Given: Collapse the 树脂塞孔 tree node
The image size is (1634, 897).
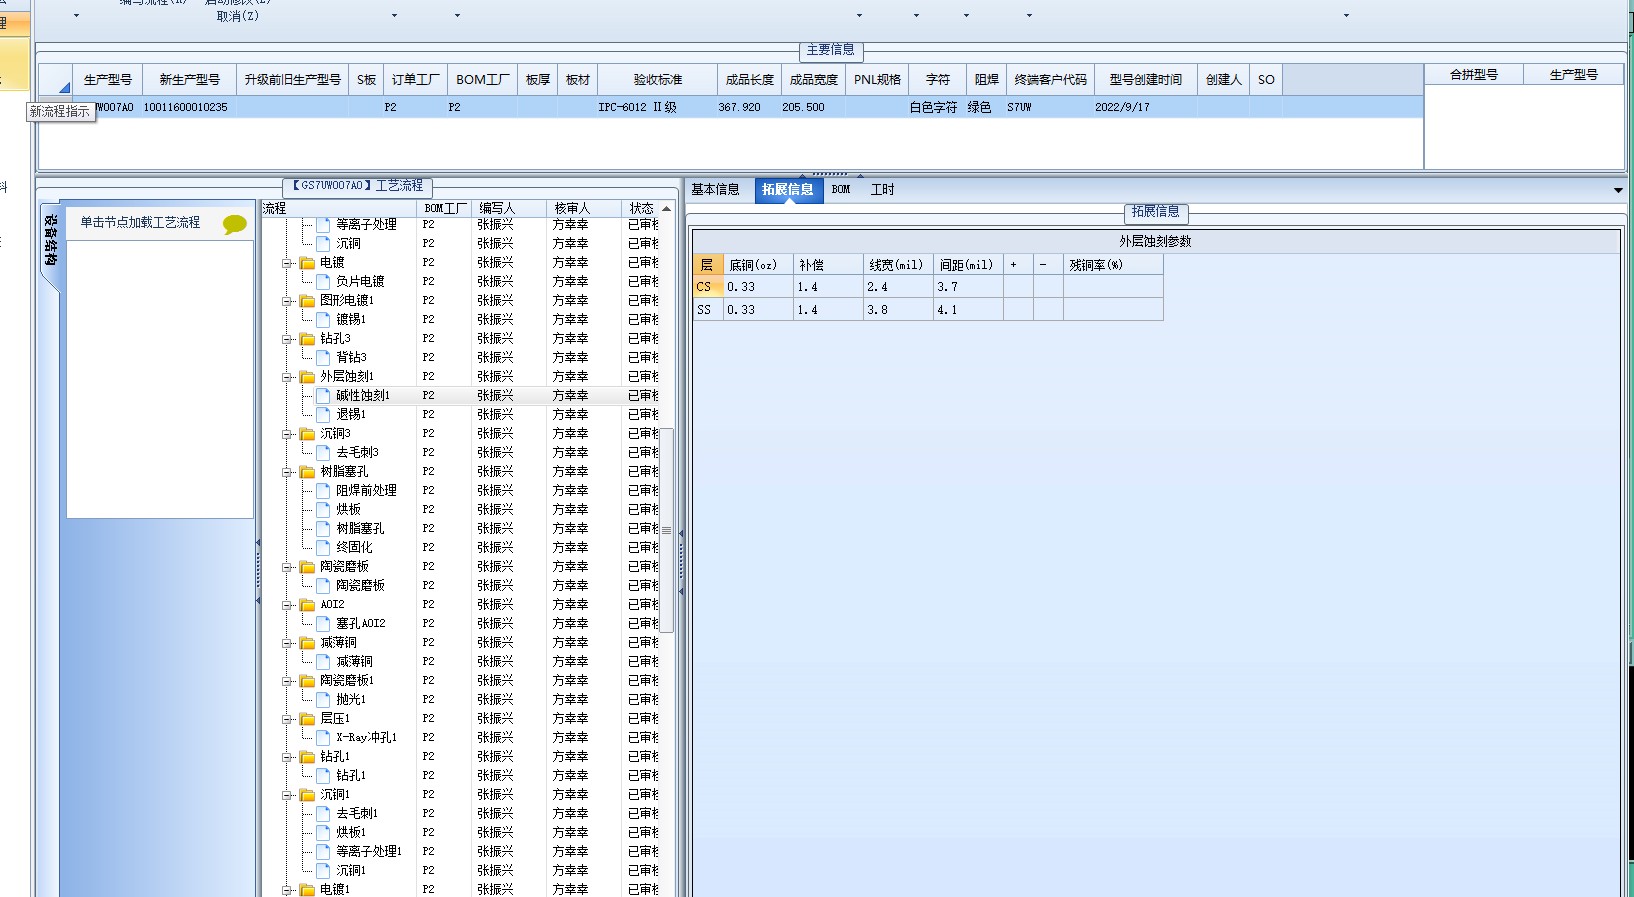Looking at the screenshot, I should tap(287, 472).
